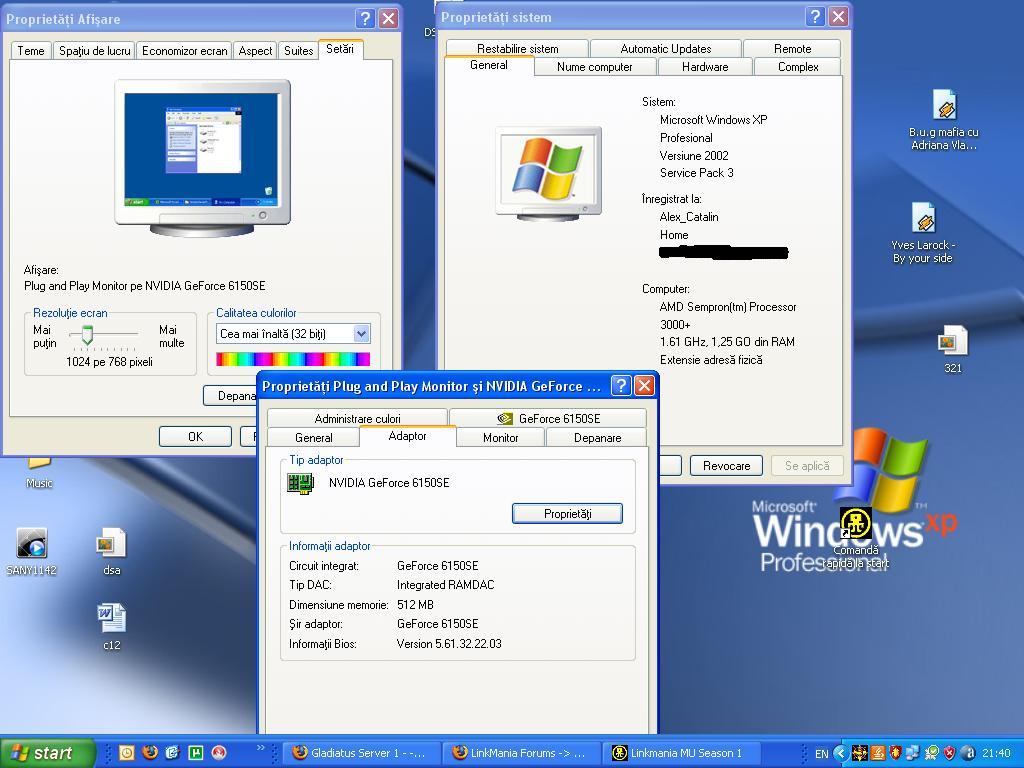1024x768 pixels.
Task: Click the color spectrum bar
Action: [x=293, y=359]
